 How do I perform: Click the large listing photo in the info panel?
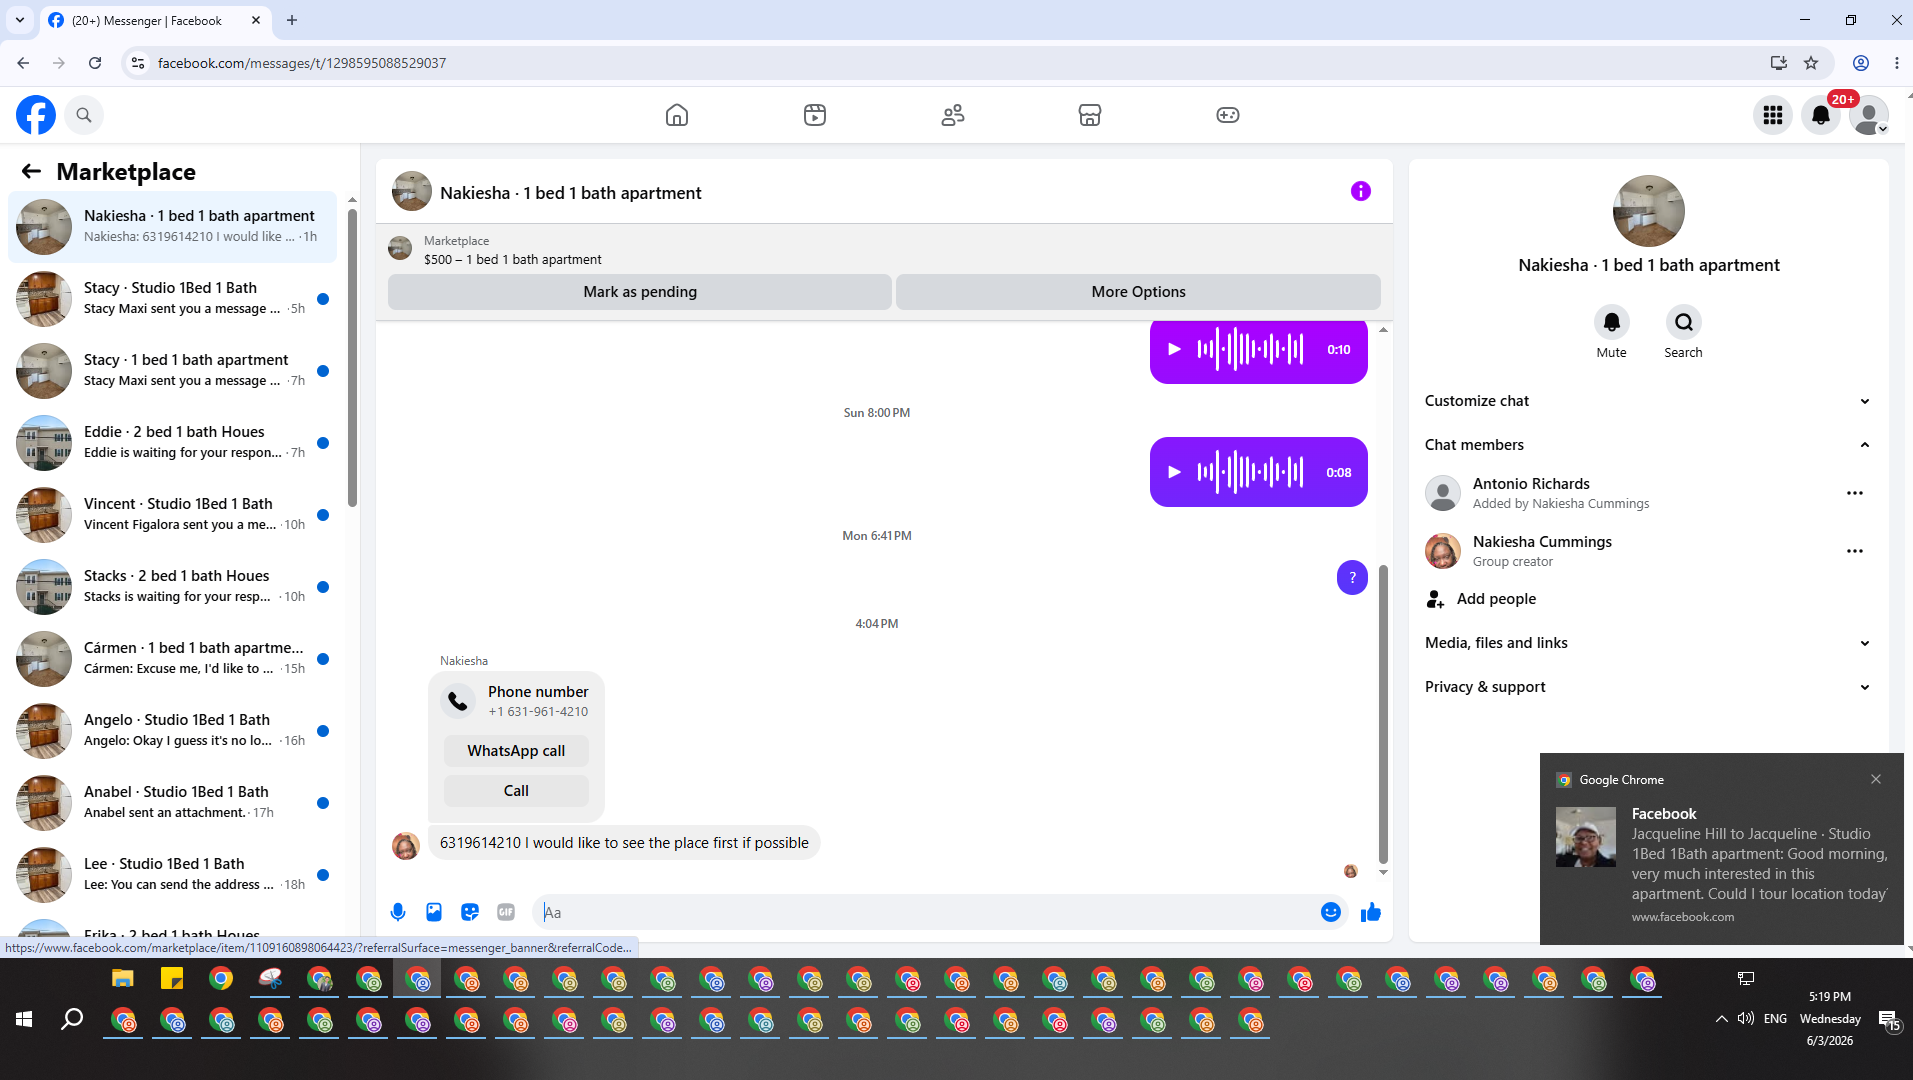[x=1649, y=211]
